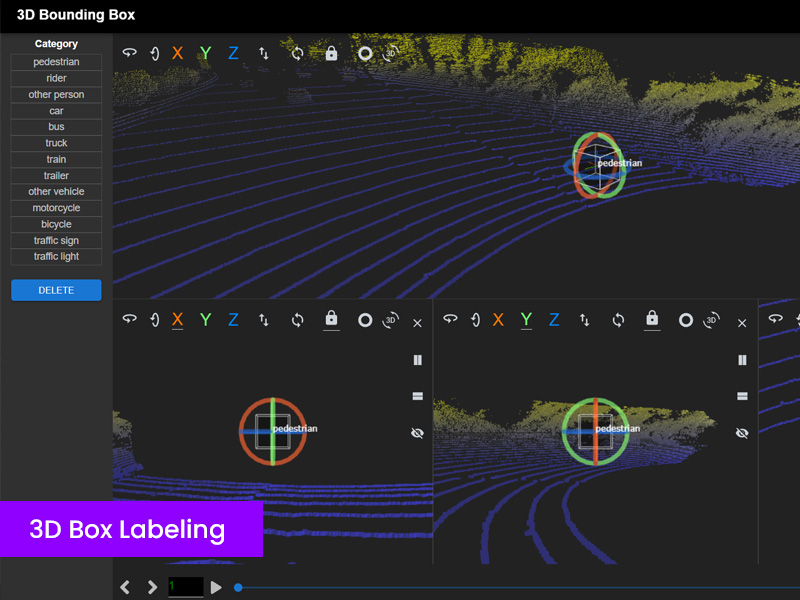Toggle visibility eye icon in bottom-middle view

[x=742, y=433]
